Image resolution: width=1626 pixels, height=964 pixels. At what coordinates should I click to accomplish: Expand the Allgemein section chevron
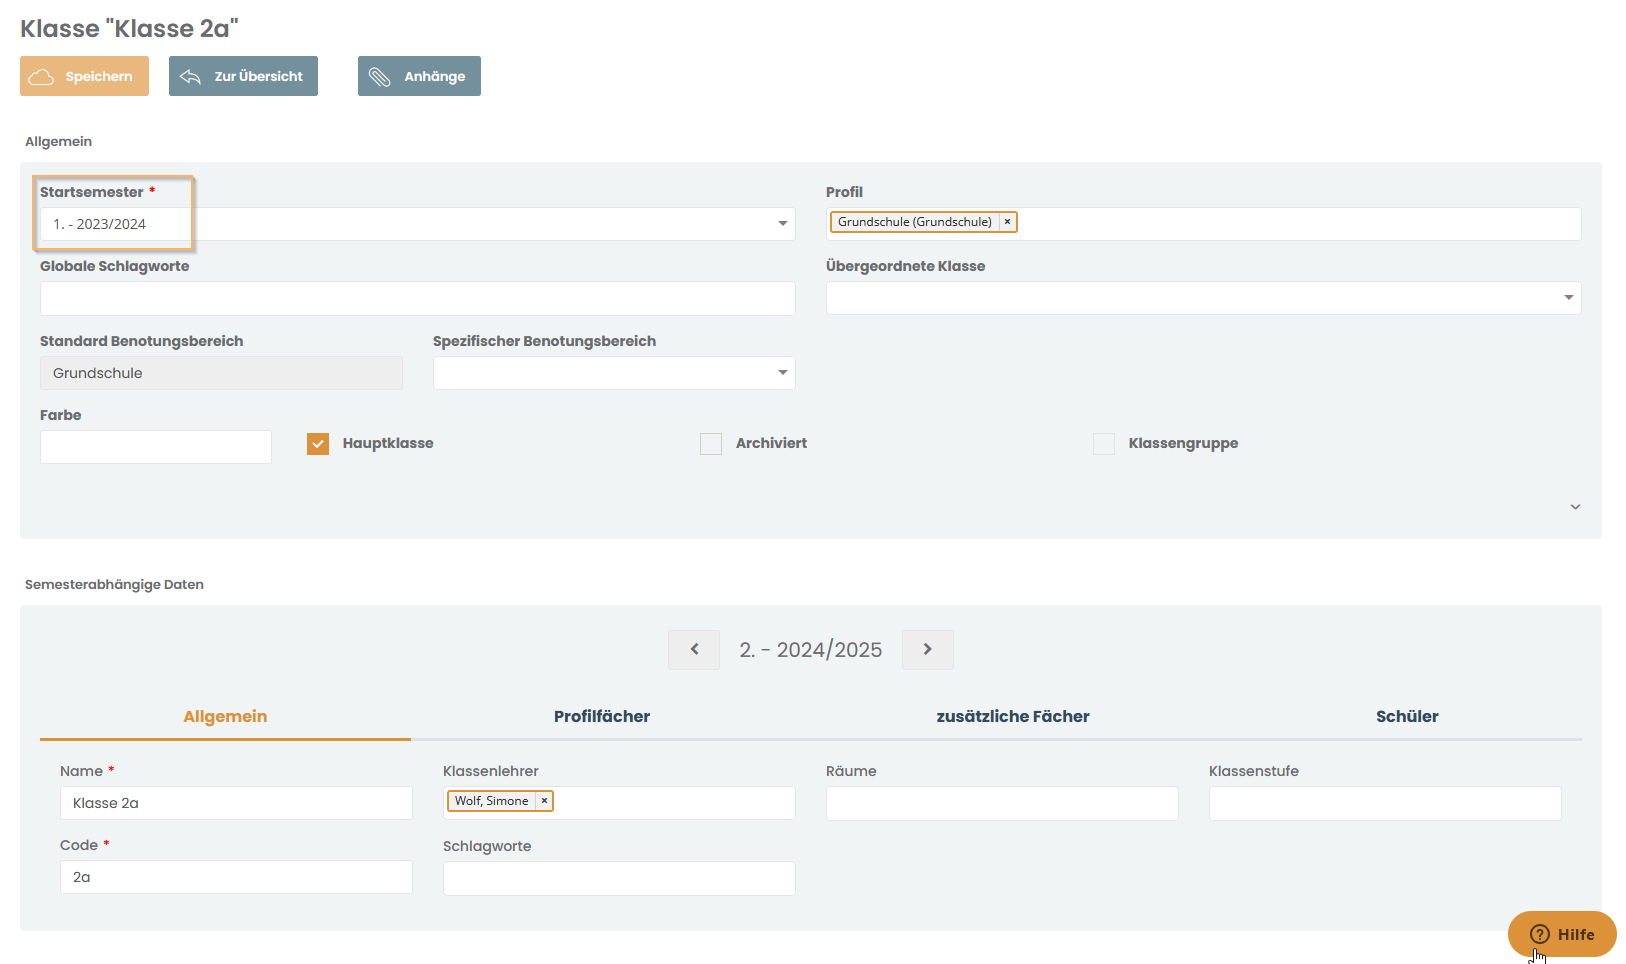pyautogui.click(x=1575, y=507)
